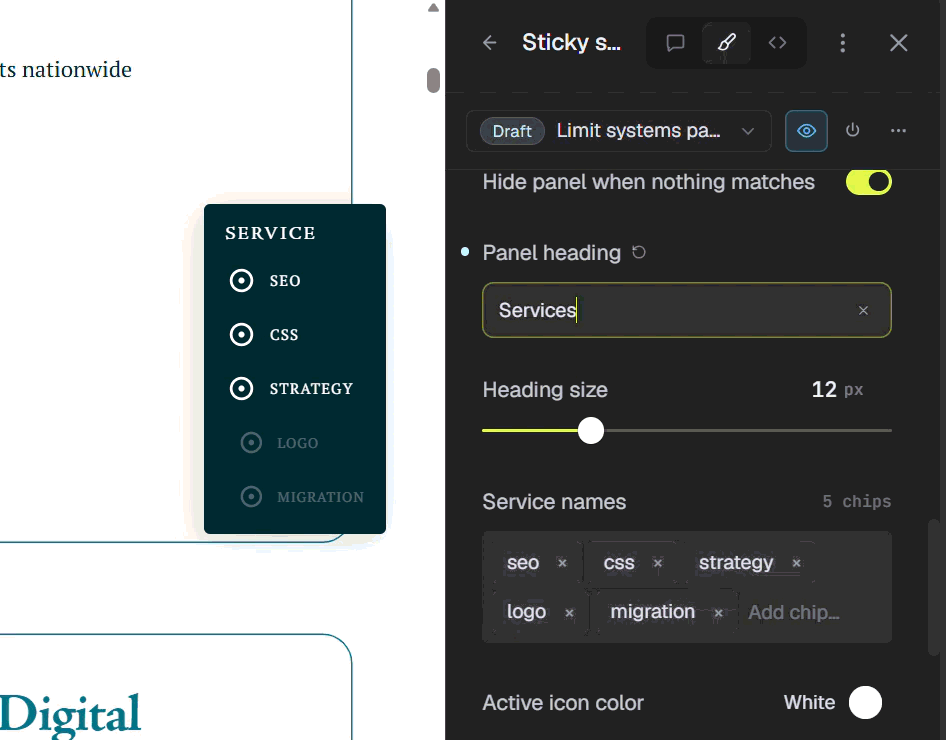Image resolution: width=946 pixels, height=740 pixels.
Task: Click the Heading size value 12
Action: coord(824,390)
